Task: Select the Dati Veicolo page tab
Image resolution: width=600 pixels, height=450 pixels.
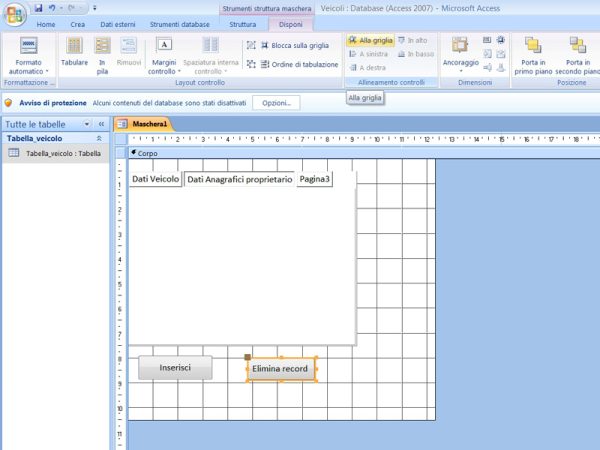Action: point(155,179)
